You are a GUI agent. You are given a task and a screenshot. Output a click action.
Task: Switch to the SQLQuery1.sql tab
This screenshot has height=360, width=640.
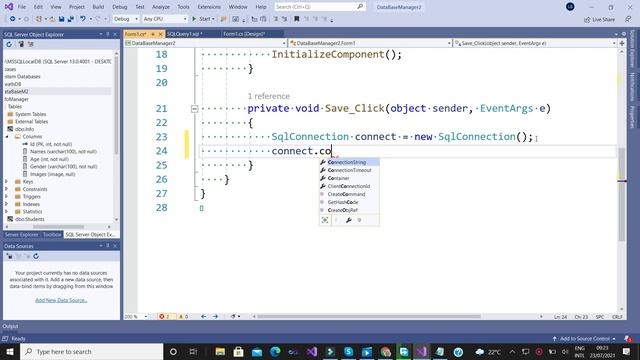pyautogui.click(x=184, y=34)
